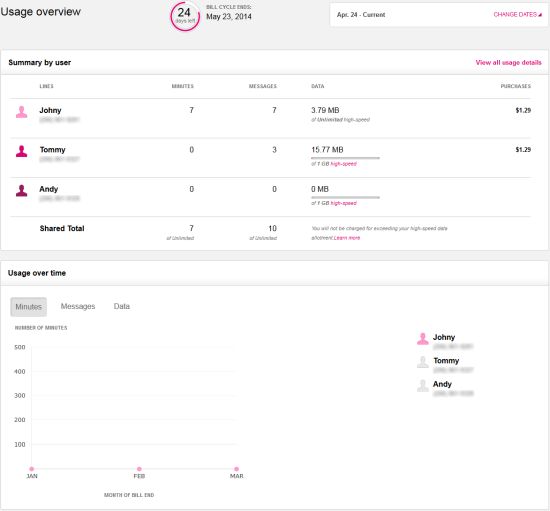The image size is (550, 511).
Task: Click the FEB data point on chart
Action: pos(139,469)
